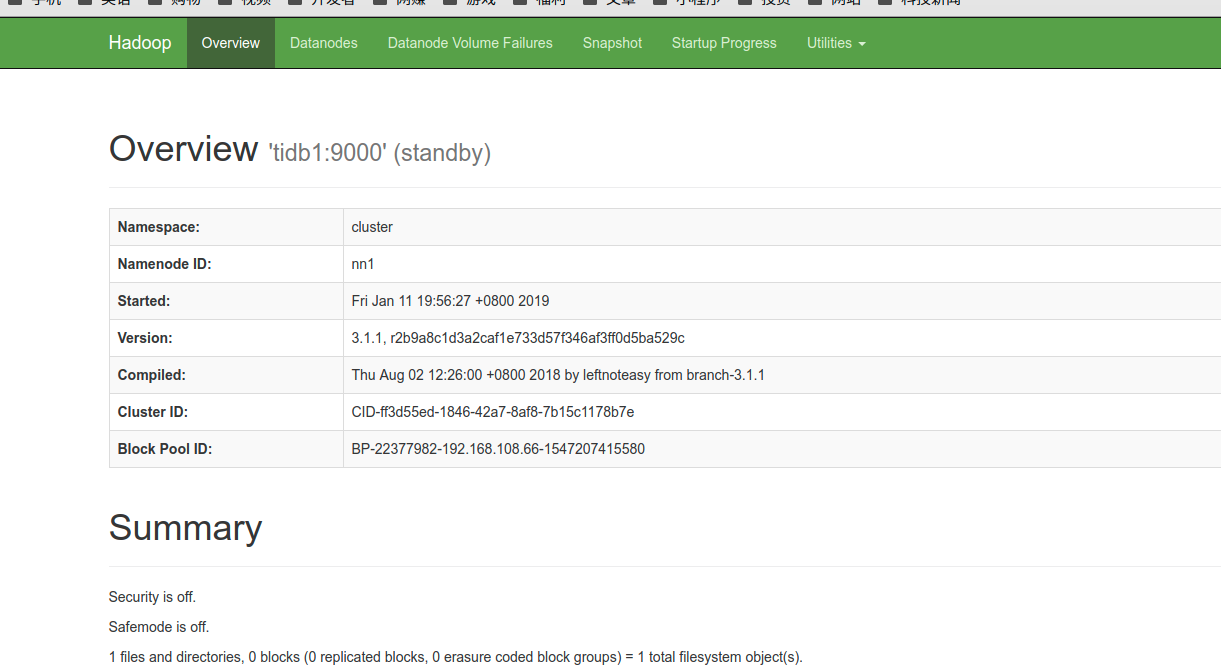Select the Version: label cell
Screen dimensions: 1221x672
click(226, 338)
